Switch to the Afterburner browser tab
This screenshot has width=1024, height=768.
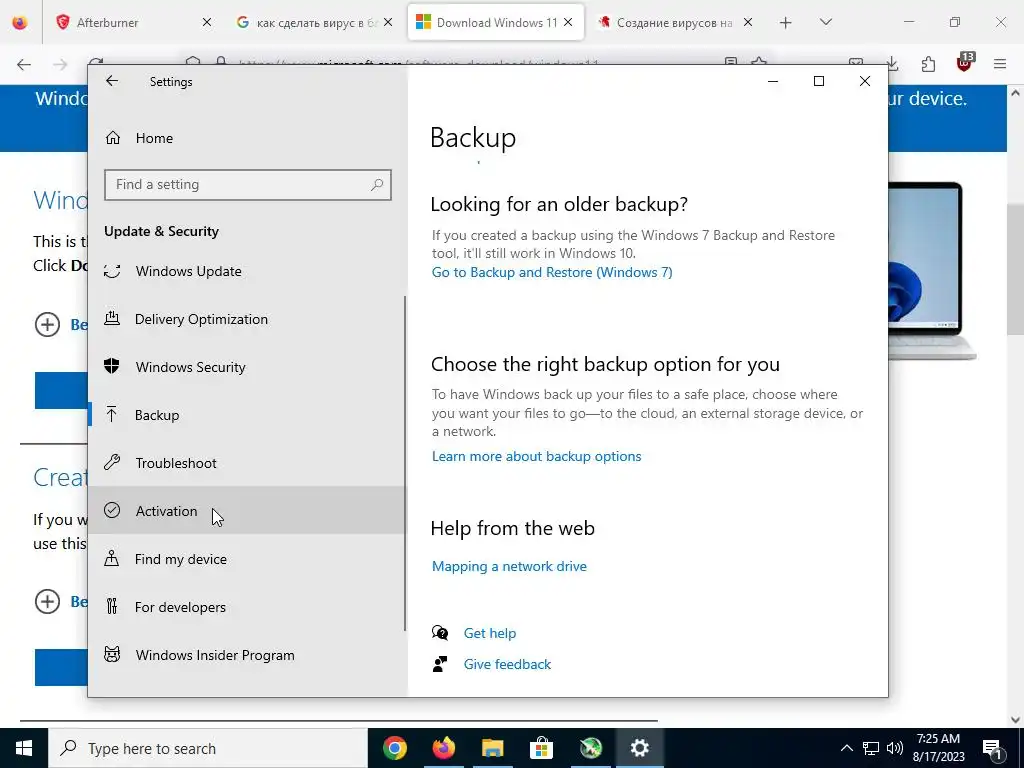point(134,22)
